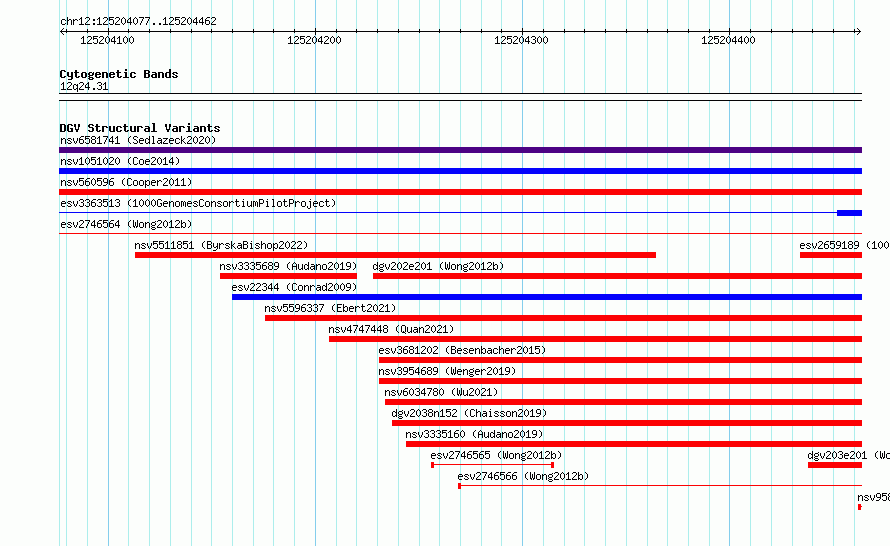The image size is (890, 546).
Task: Open esv2746565 (Wong2012b) label
Action: click(x=496, y=455)
